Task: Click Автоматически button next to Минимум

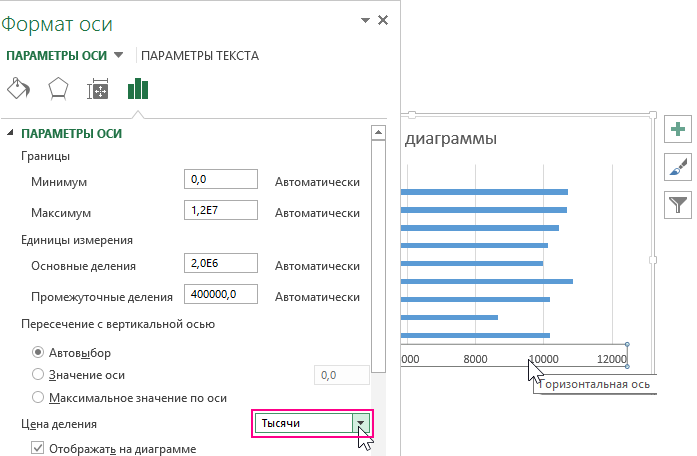Action: tap(317, 182)
